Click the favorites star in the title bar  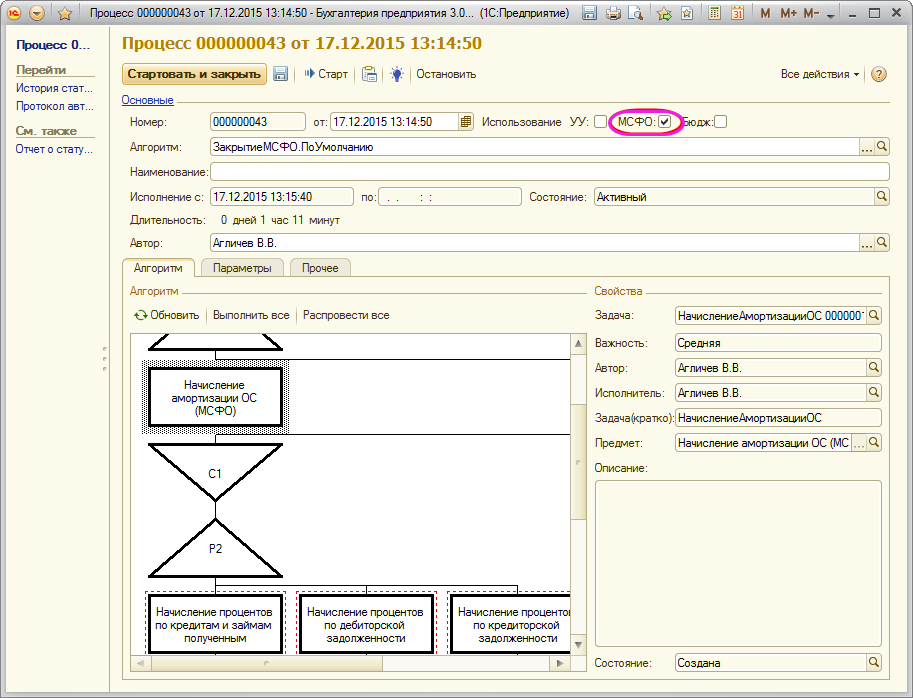pyautogui.click(x=64, y=14)
